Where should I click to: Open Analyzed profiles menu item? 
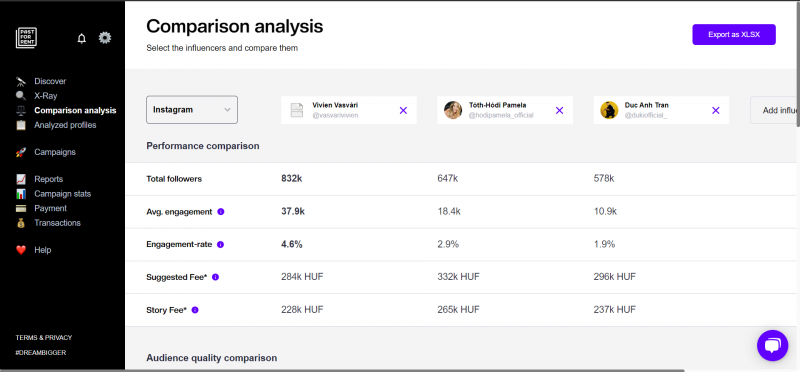(65, 125)
